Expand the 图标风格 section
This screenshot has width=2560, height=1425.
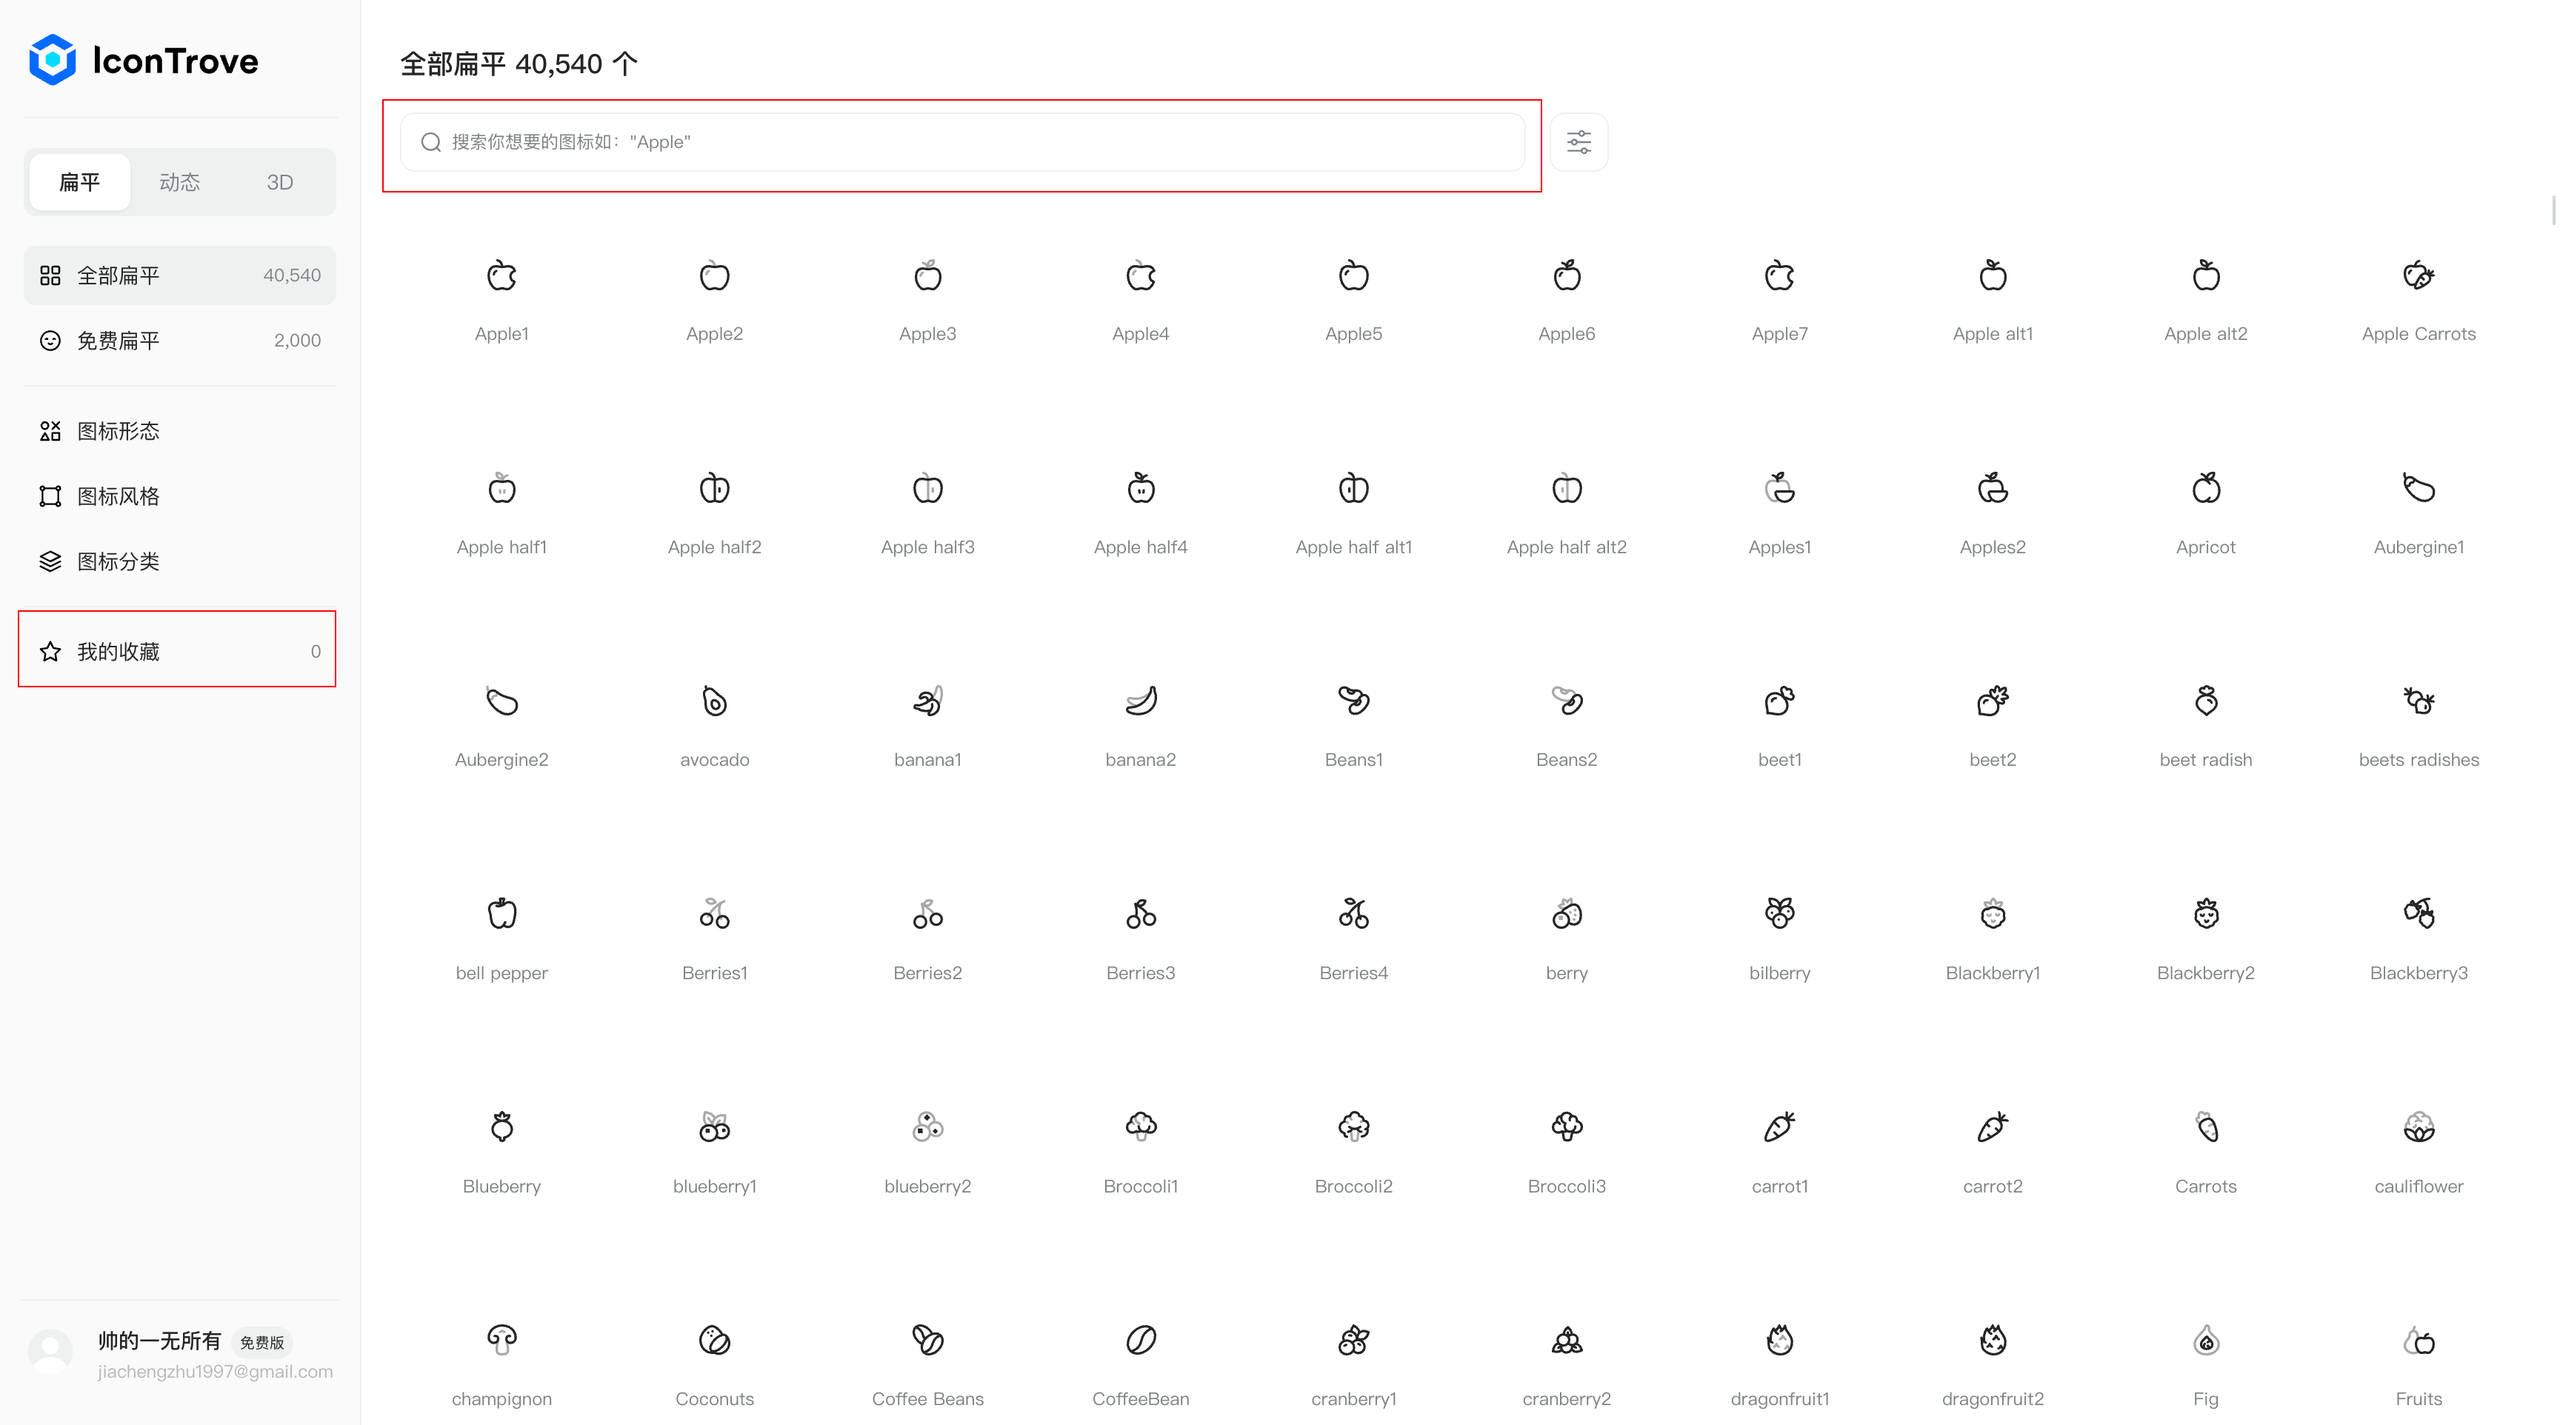(x=180, y=496)
